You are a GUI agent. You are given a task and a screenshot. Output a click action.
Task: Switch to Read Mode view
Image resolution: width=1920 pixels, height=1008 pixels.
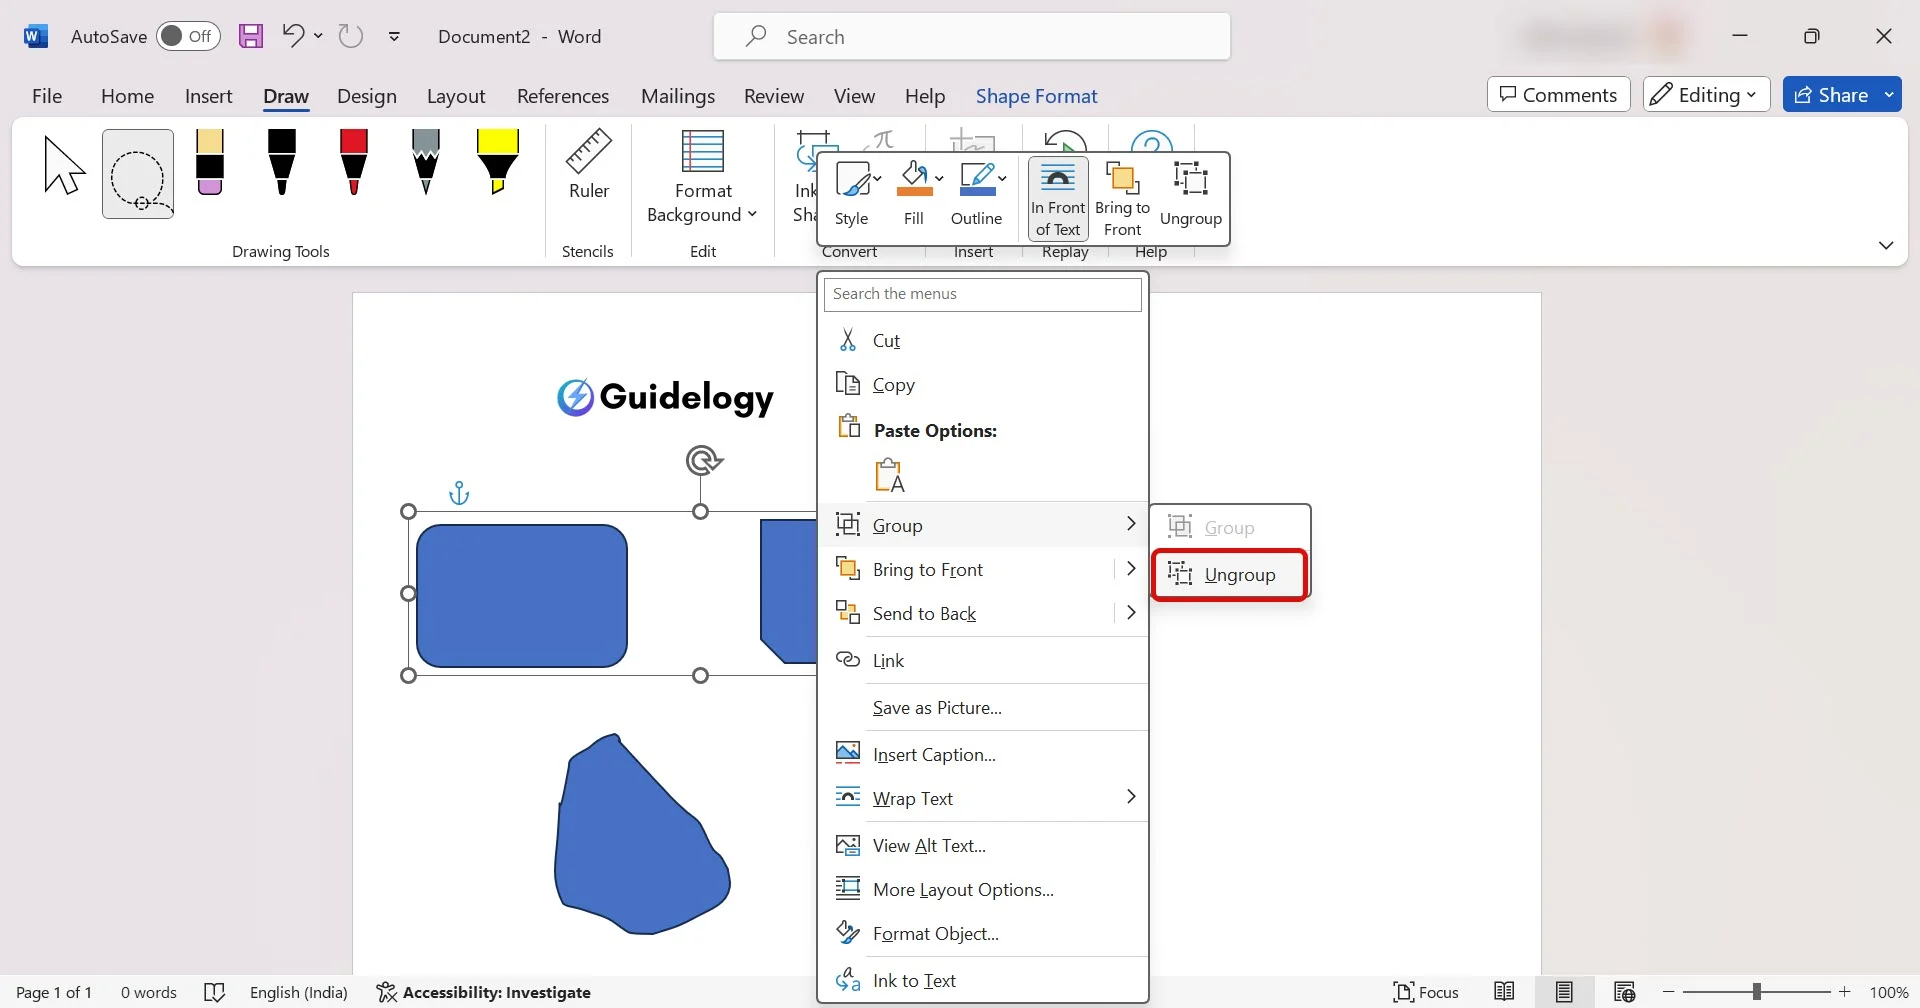click(1504, 992)
